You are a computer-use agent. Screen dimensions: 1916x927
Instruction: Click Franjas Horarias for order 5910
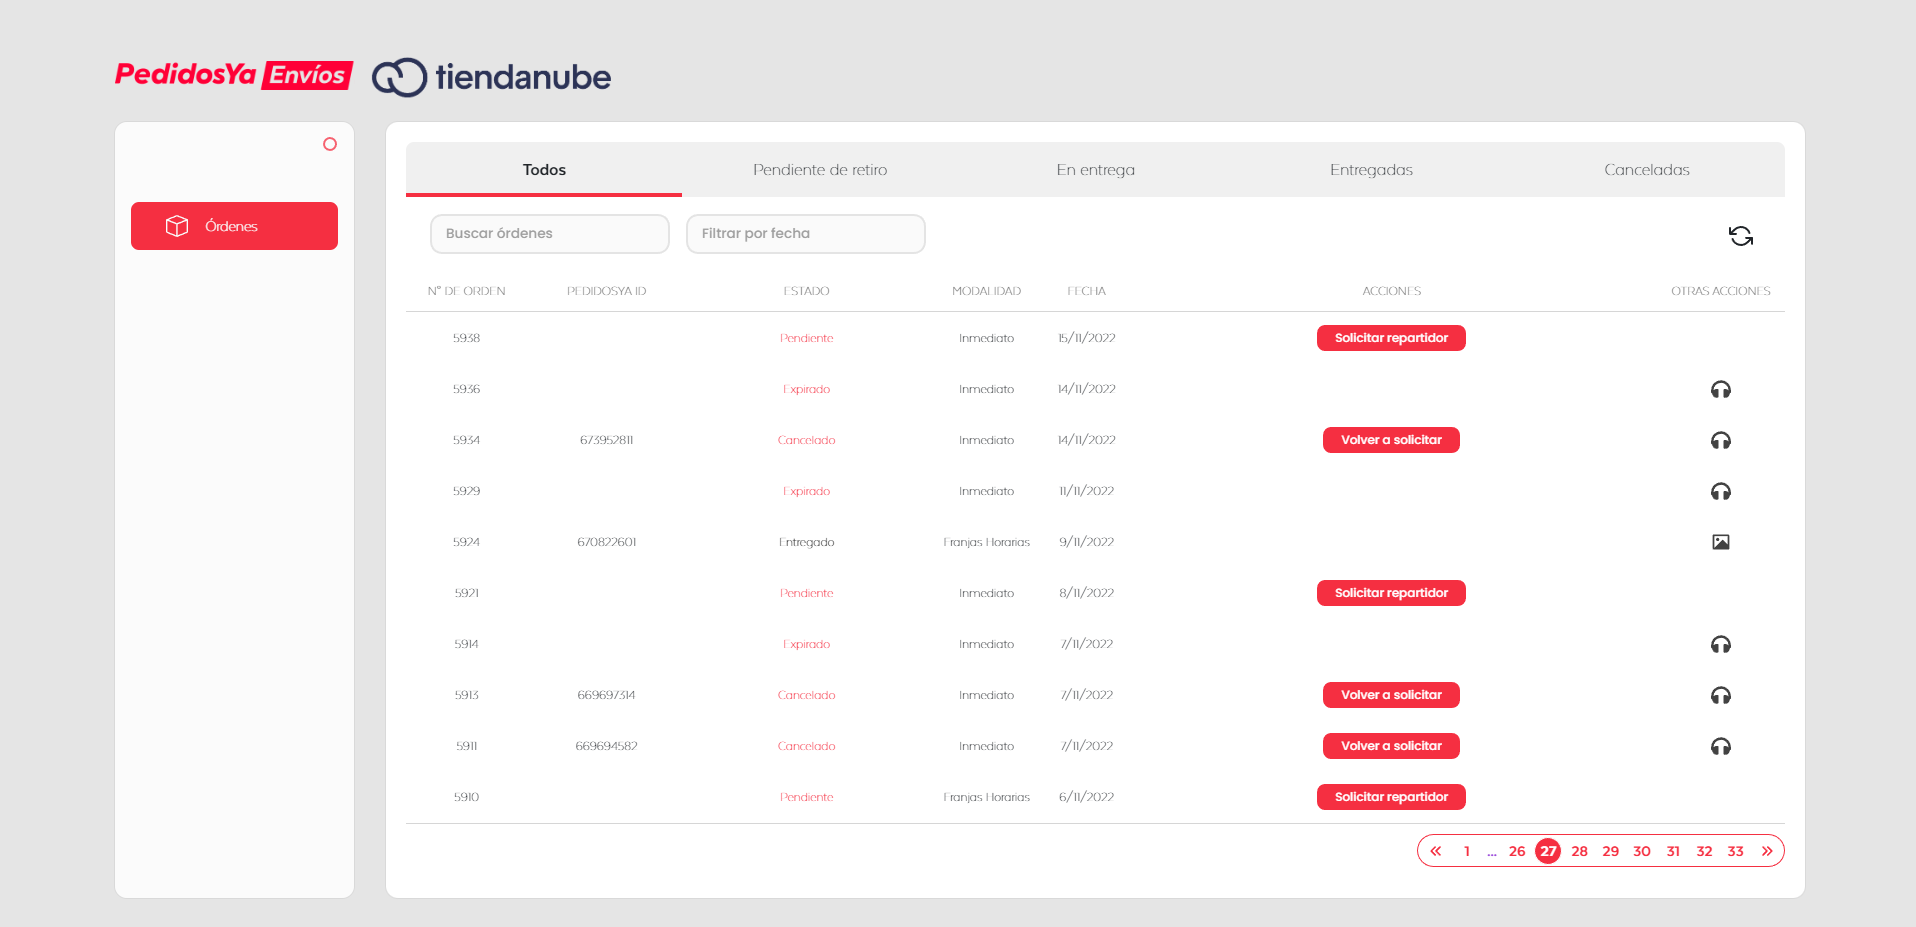tap(986, 797)
